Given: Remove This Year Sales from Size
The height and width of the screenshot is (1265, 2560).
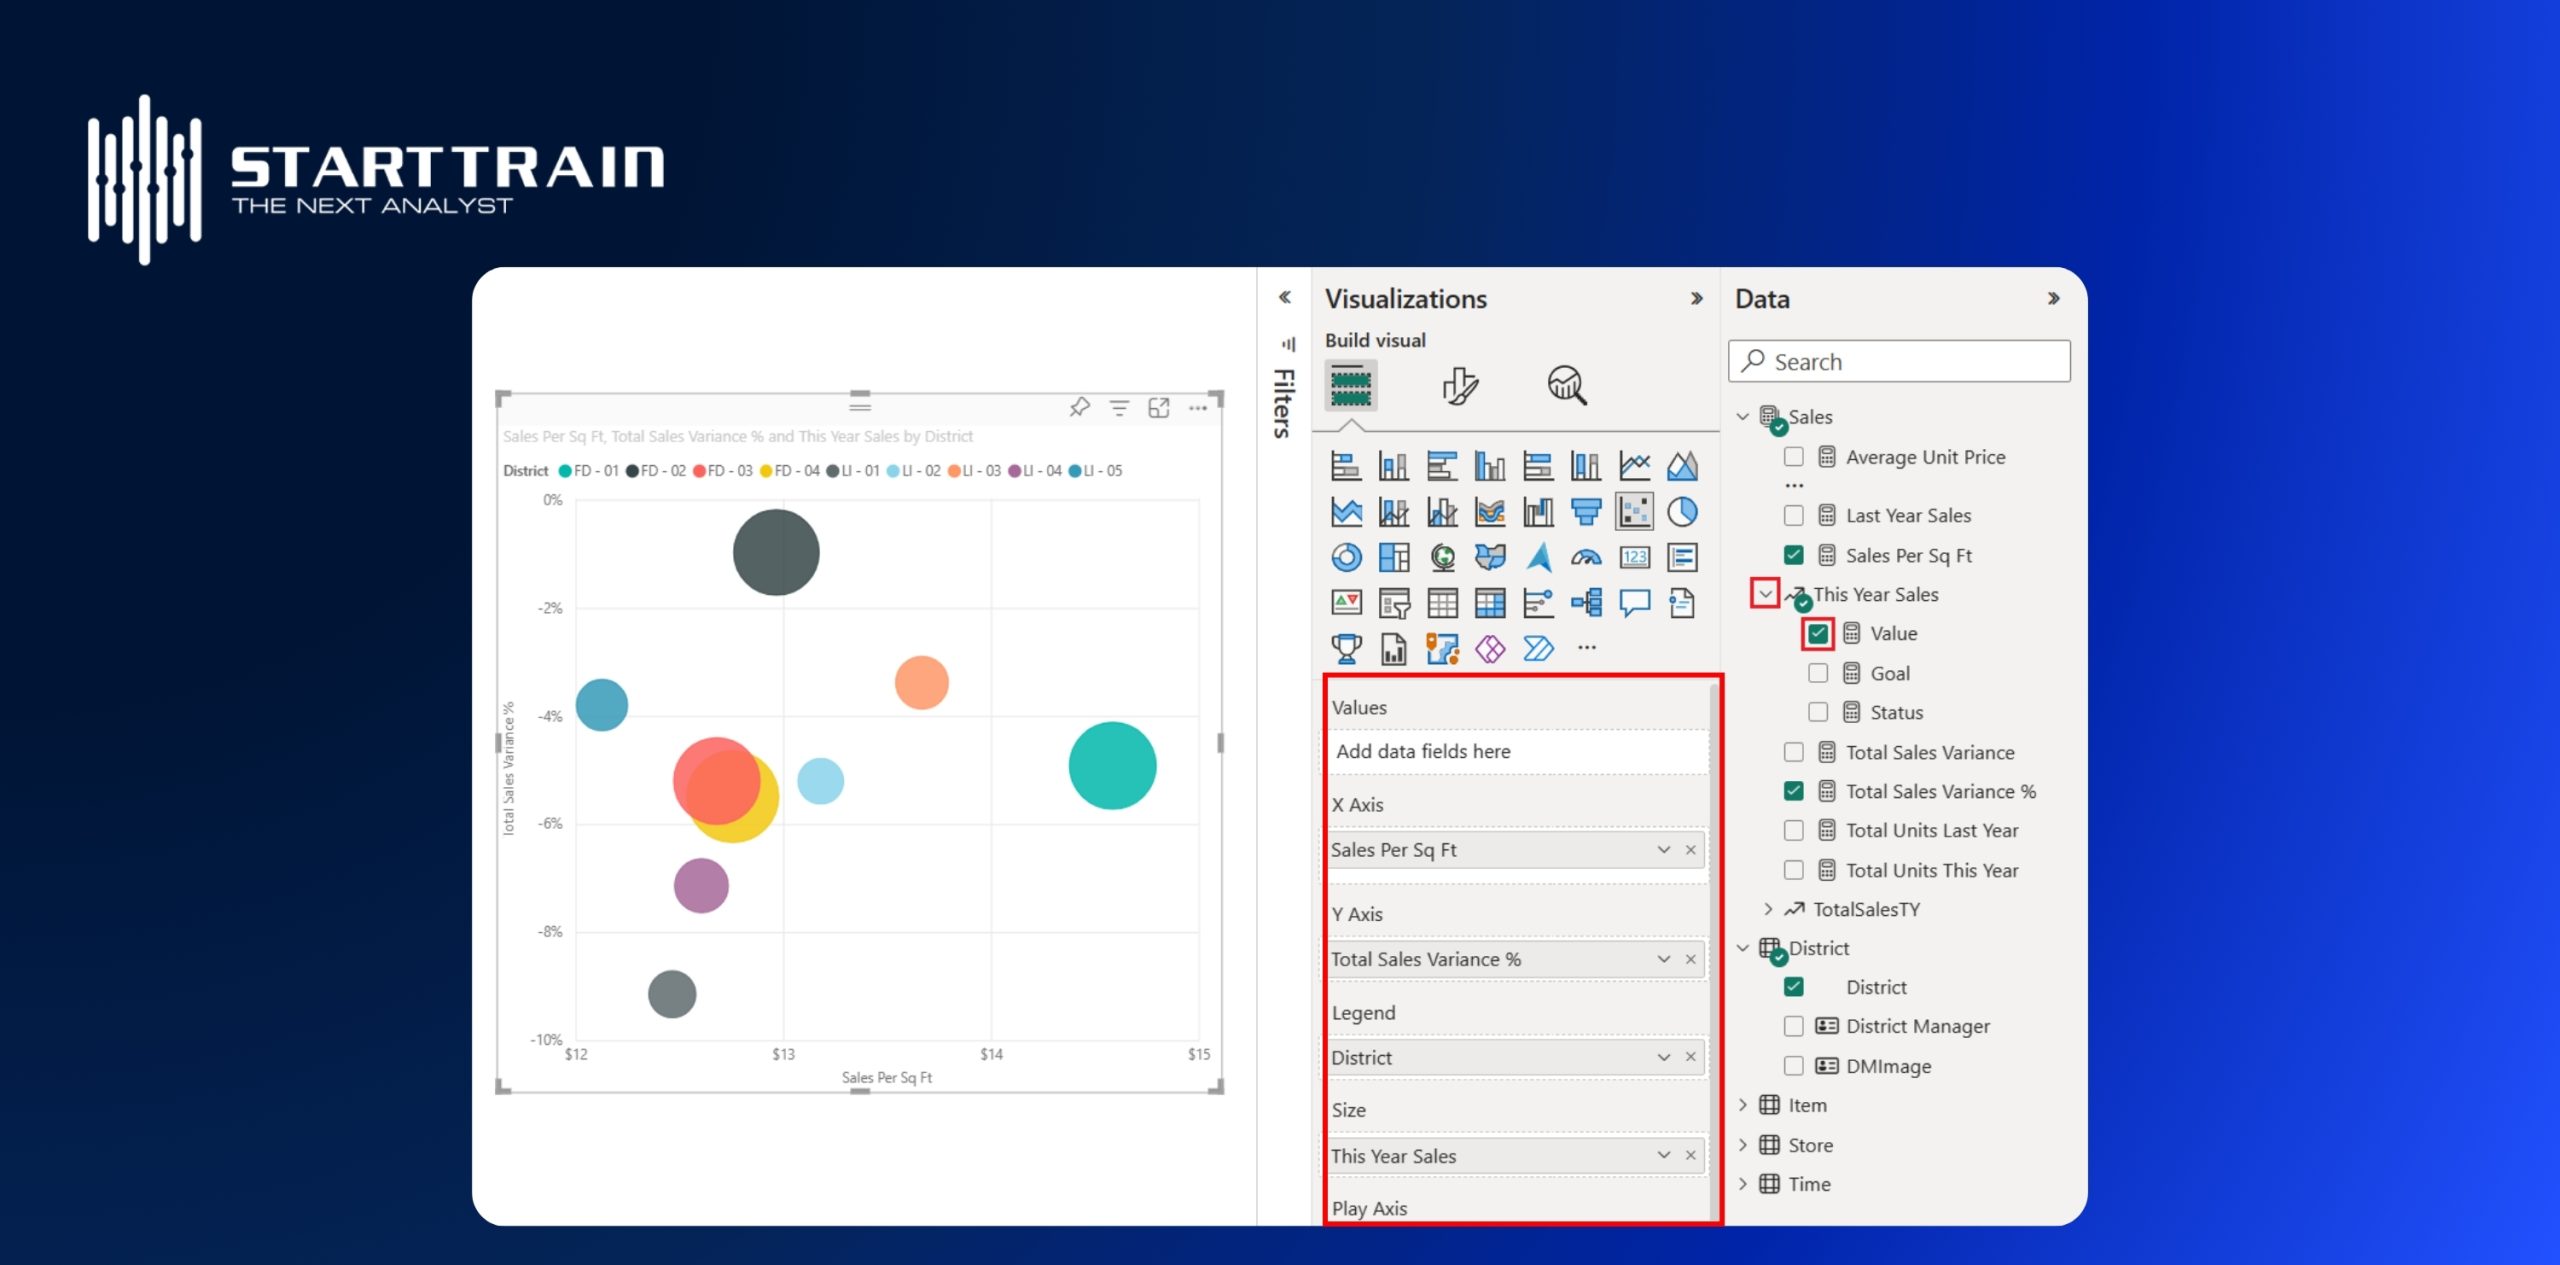Looking at the screenshot, I should point(1689,1155).
